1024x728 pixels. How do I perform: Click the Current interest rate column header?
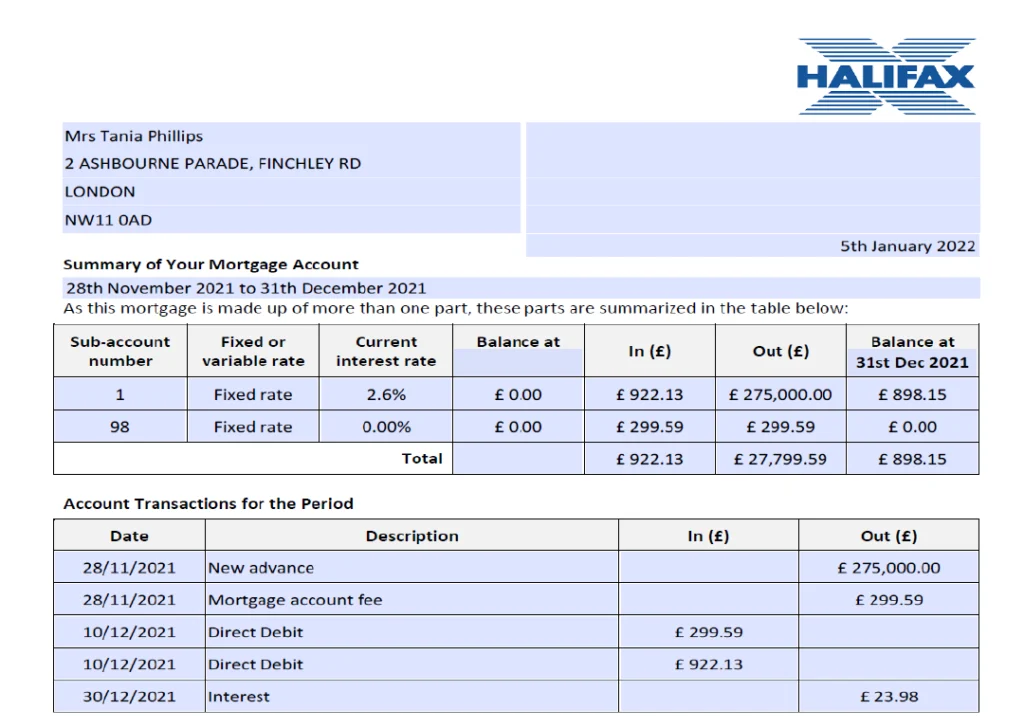point(386,351)
